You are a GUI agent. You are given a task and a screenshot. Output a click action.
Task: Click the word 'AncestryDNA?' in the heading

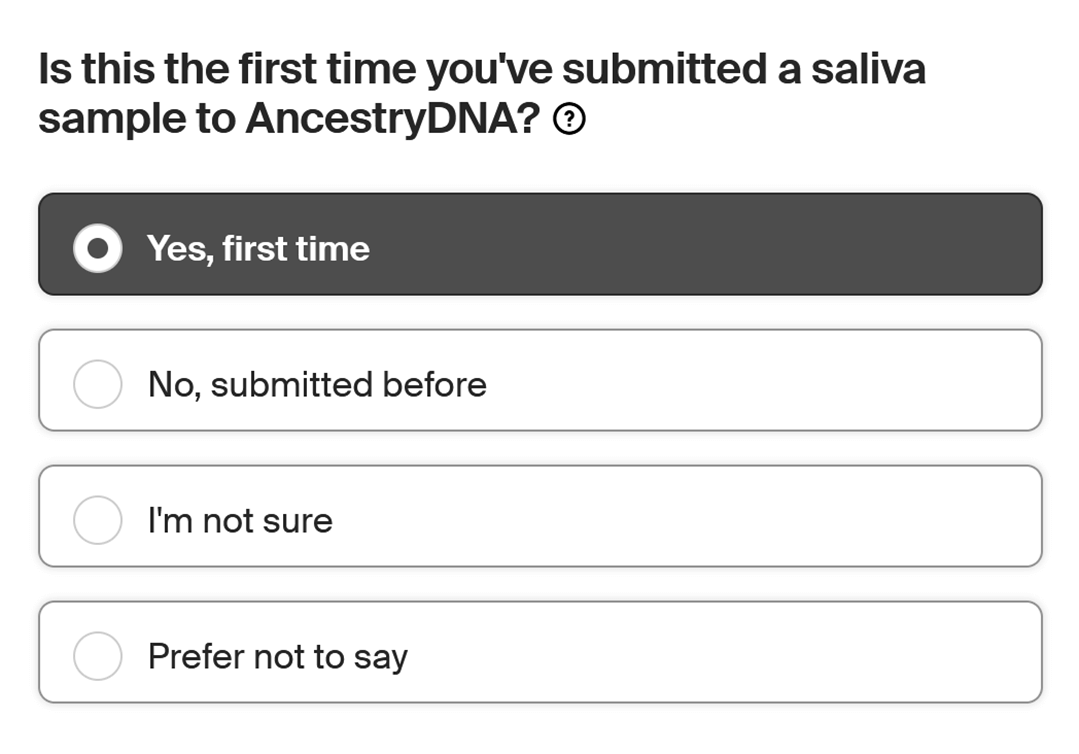click(x=392, y=119)
